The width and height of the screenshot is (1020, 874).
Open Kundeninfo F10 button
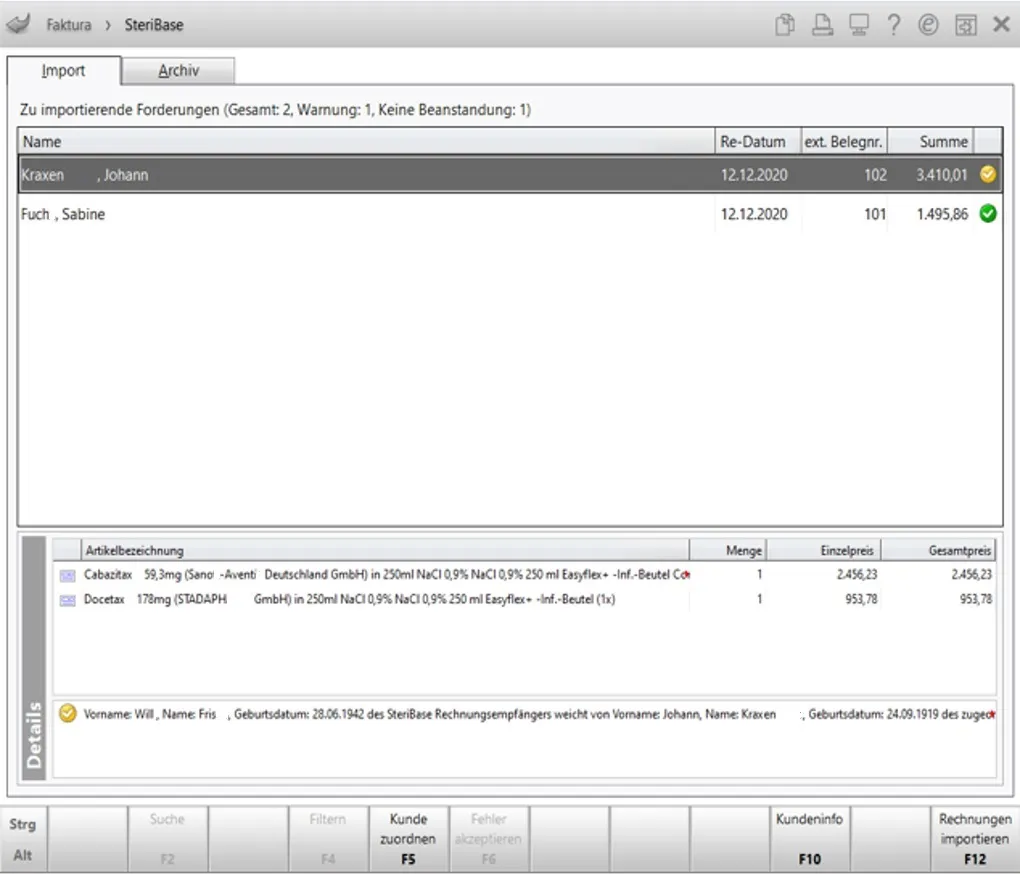[x=809, y=839]
